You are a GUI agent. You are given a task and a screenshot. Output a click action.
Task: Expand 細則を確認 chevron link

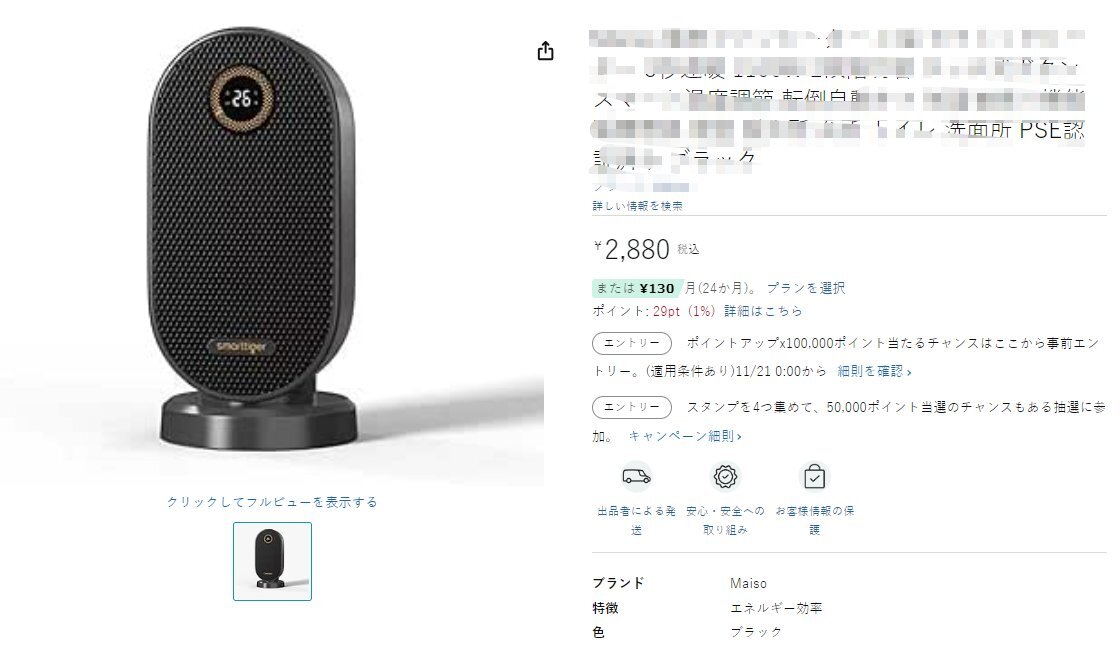(x=874, y=371)
